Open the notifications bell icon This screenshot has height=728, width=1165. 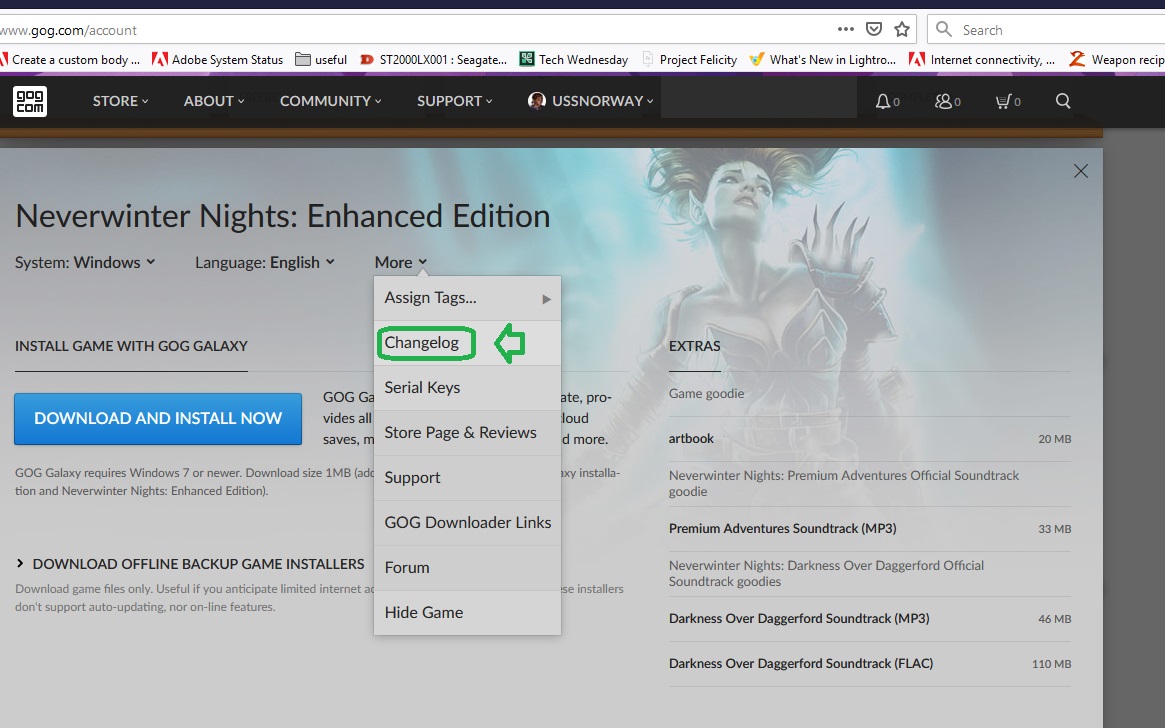click(883, 101)
